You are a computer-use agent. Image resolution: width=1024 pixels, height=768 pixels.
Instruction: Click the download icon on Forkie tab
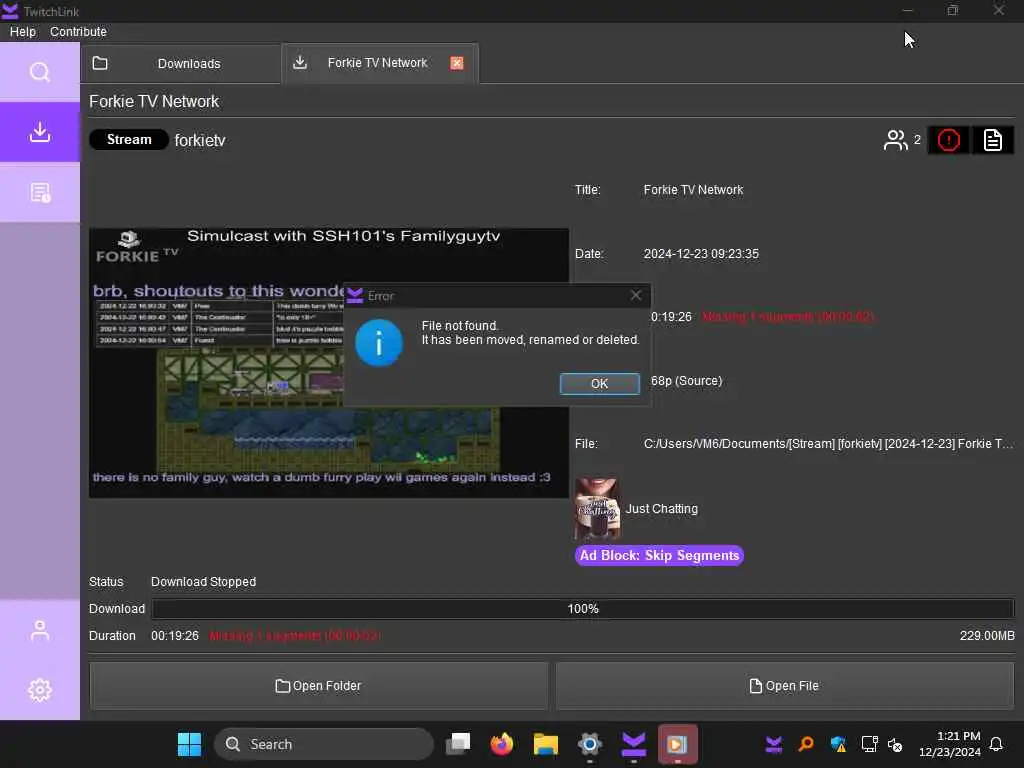point(300,63)
